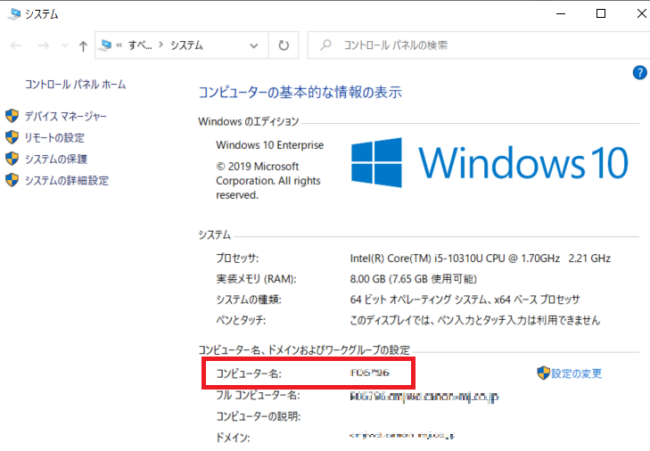The width and height of the screenshot is (650, 451).
Task: Click shield icon beside システムの詳細設定
Action: pyautogui.click(x=12, y=180)
